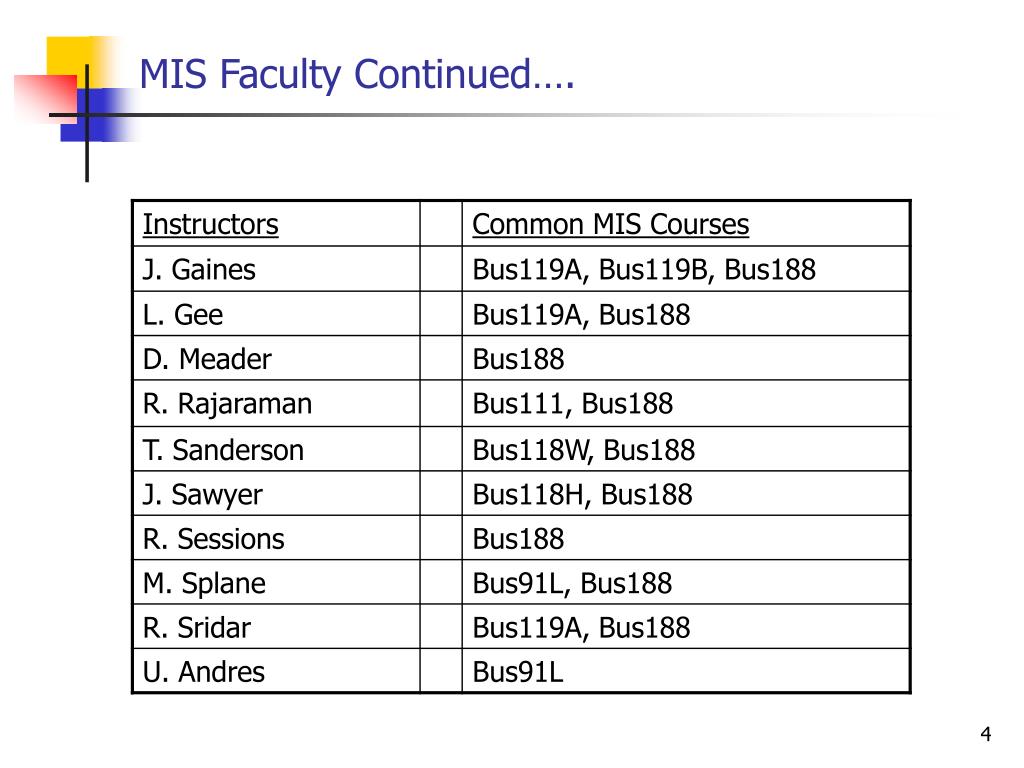1024x768 pixels.
Task: Click the Bus119A, Bus119B, Bus188 courses cell
Action: point(686,269)
